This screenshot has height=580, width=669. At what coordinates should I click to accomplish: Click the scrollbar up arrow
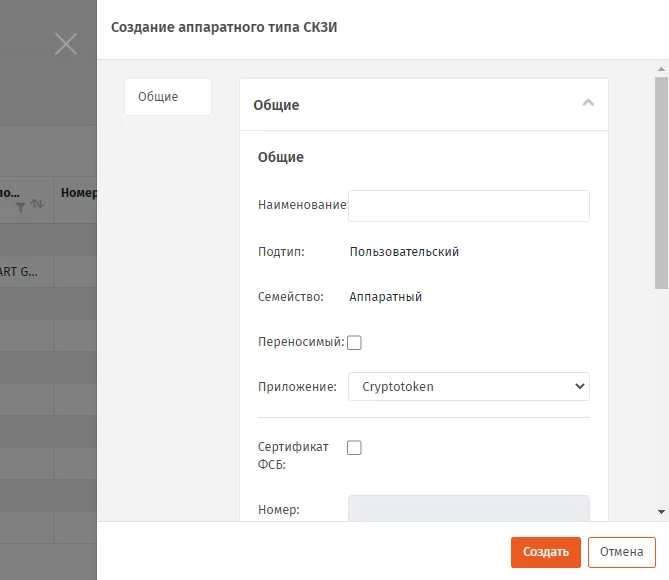pos(661,69)
